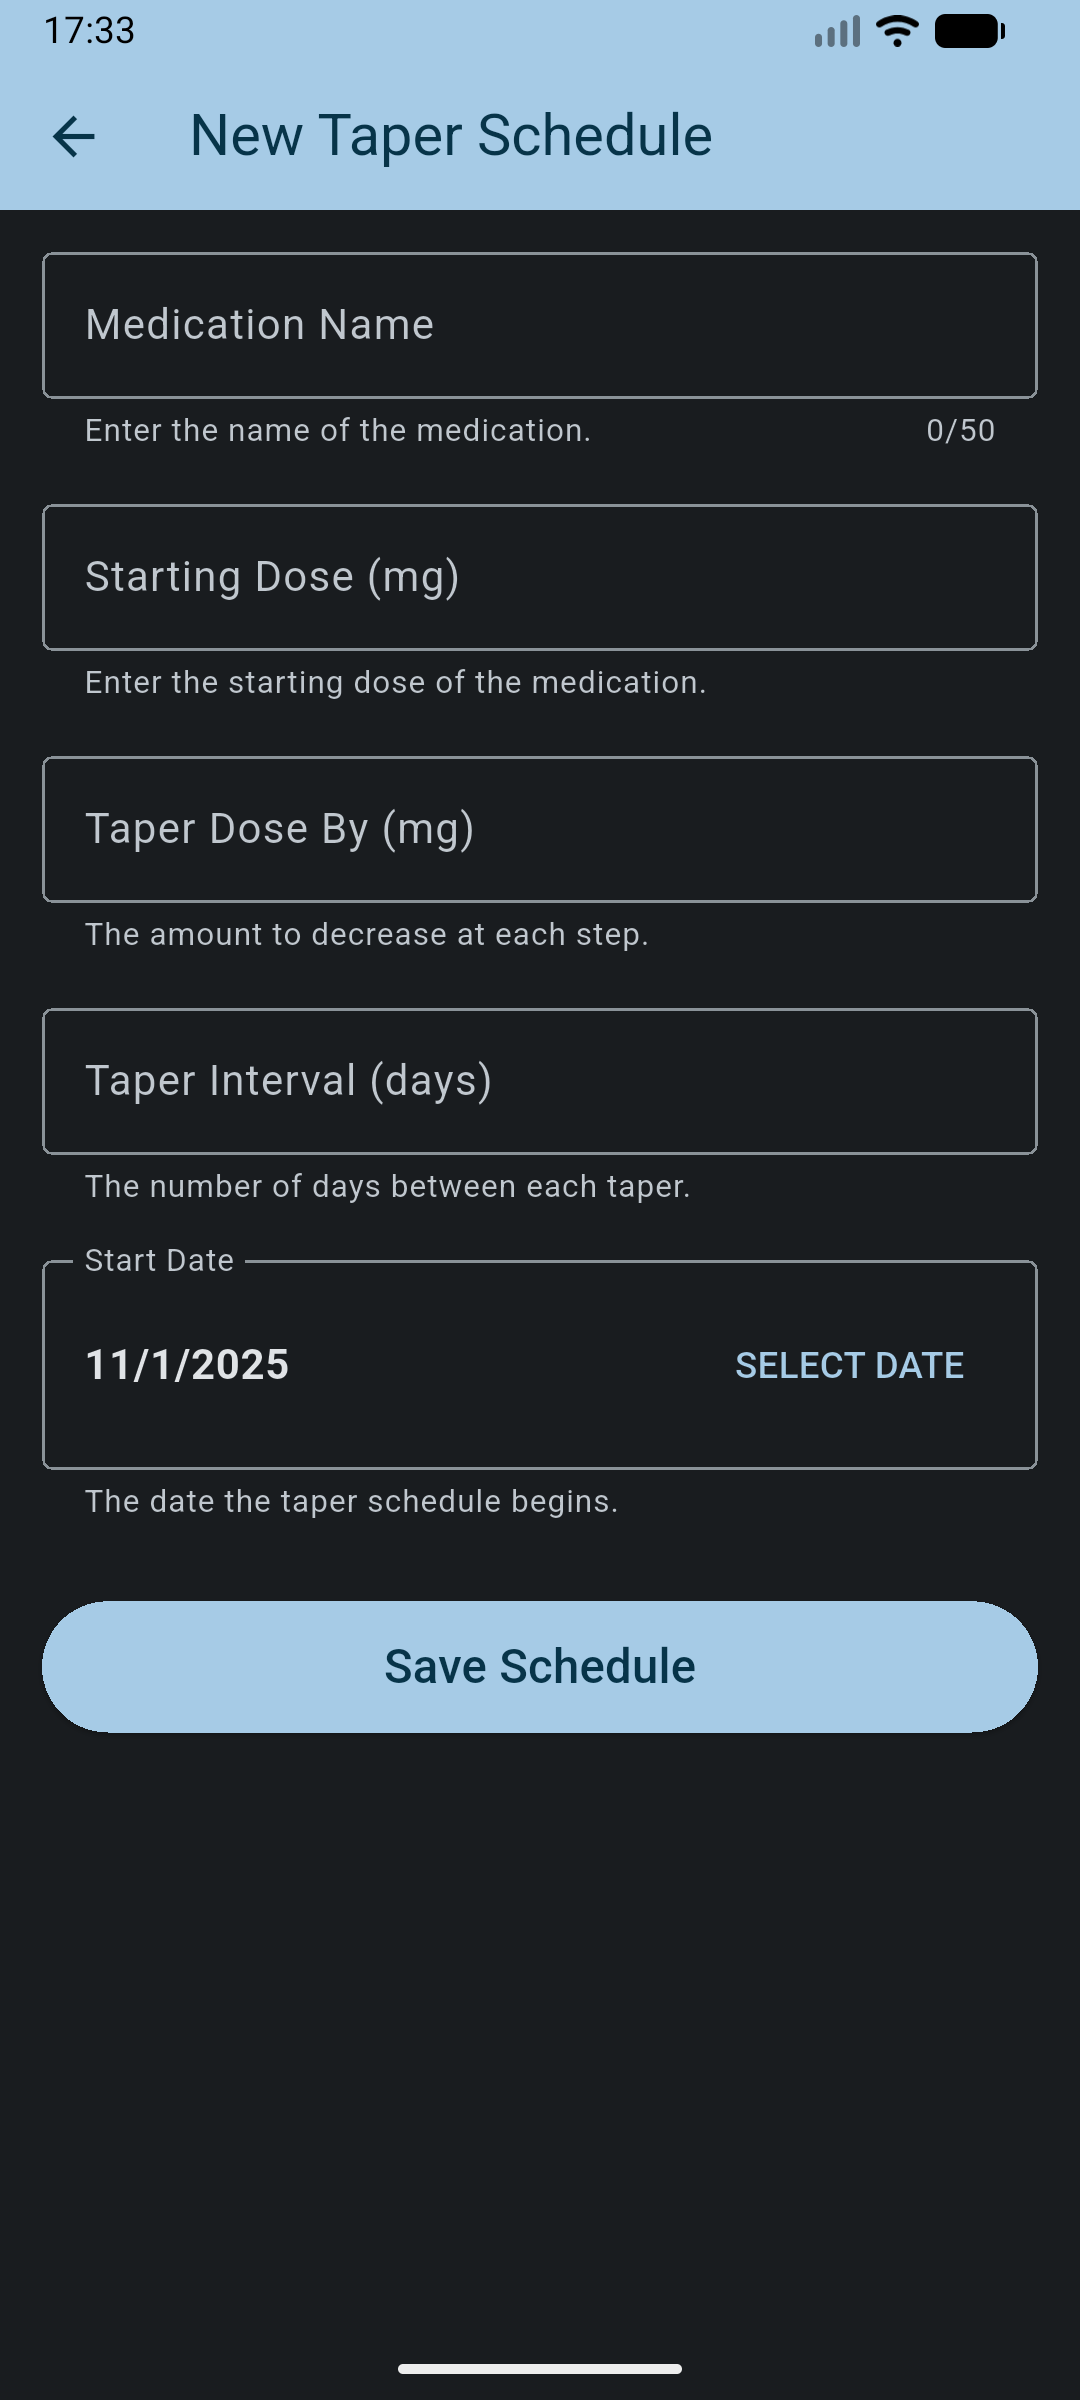This screenshot has height=2400, width=1080.
Task: Tap the 17:33 clock in status bar
Action: point(89,31)
